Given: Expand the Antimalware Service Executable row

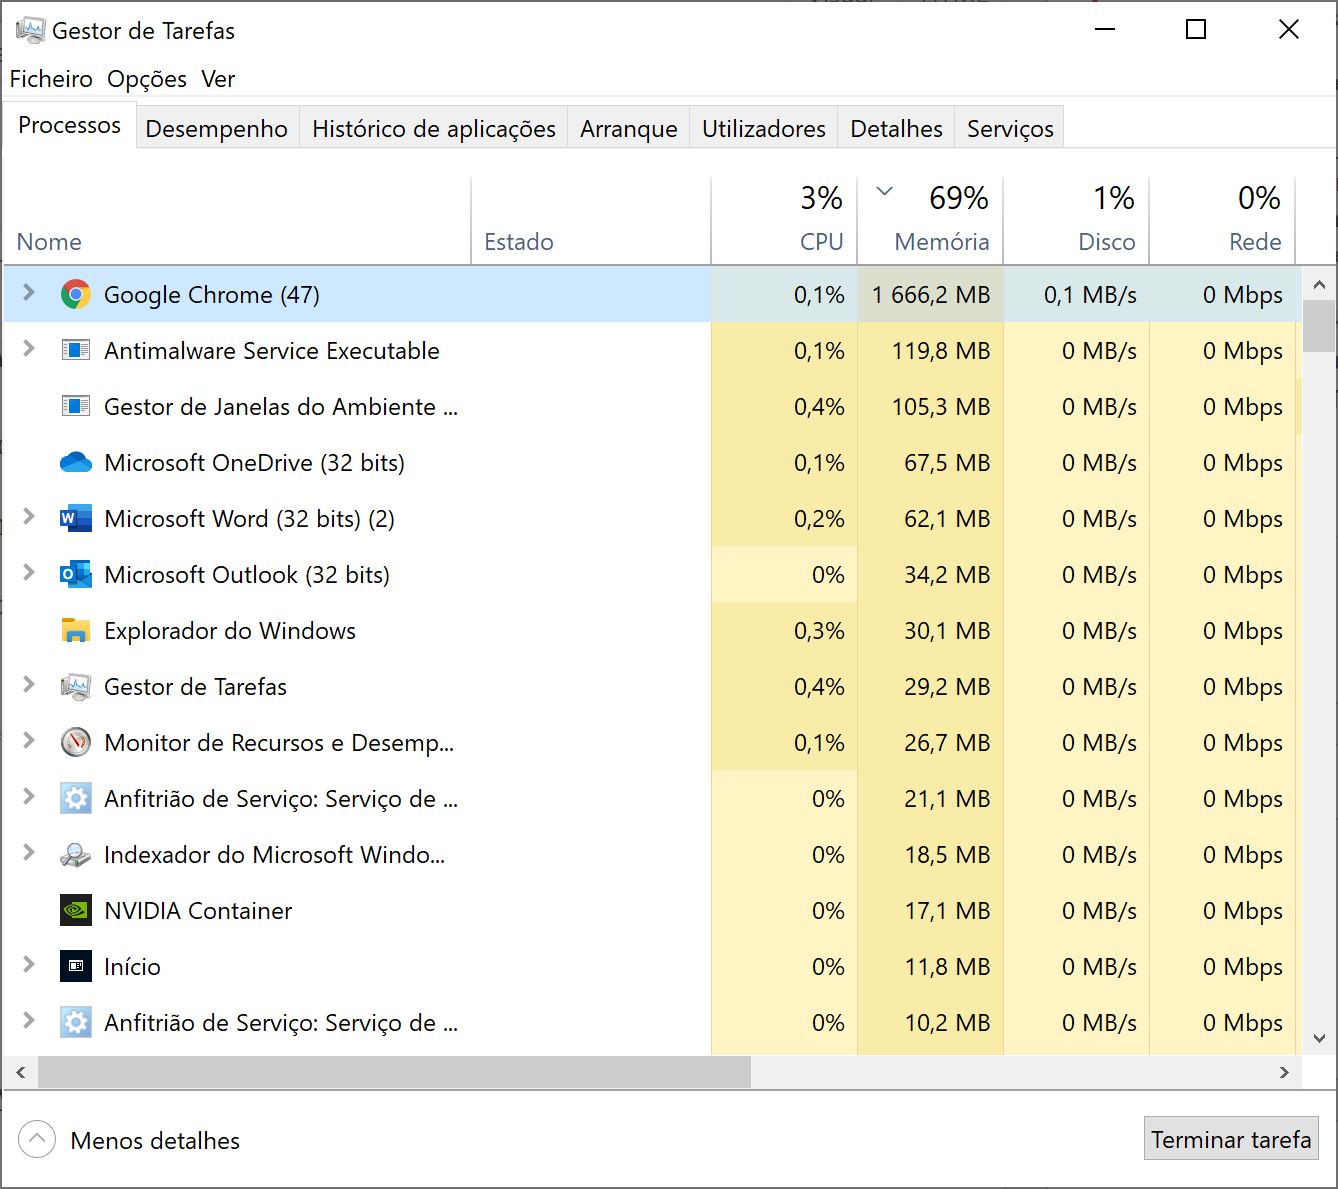Looking at the screenshot, I should click(29, 349).
